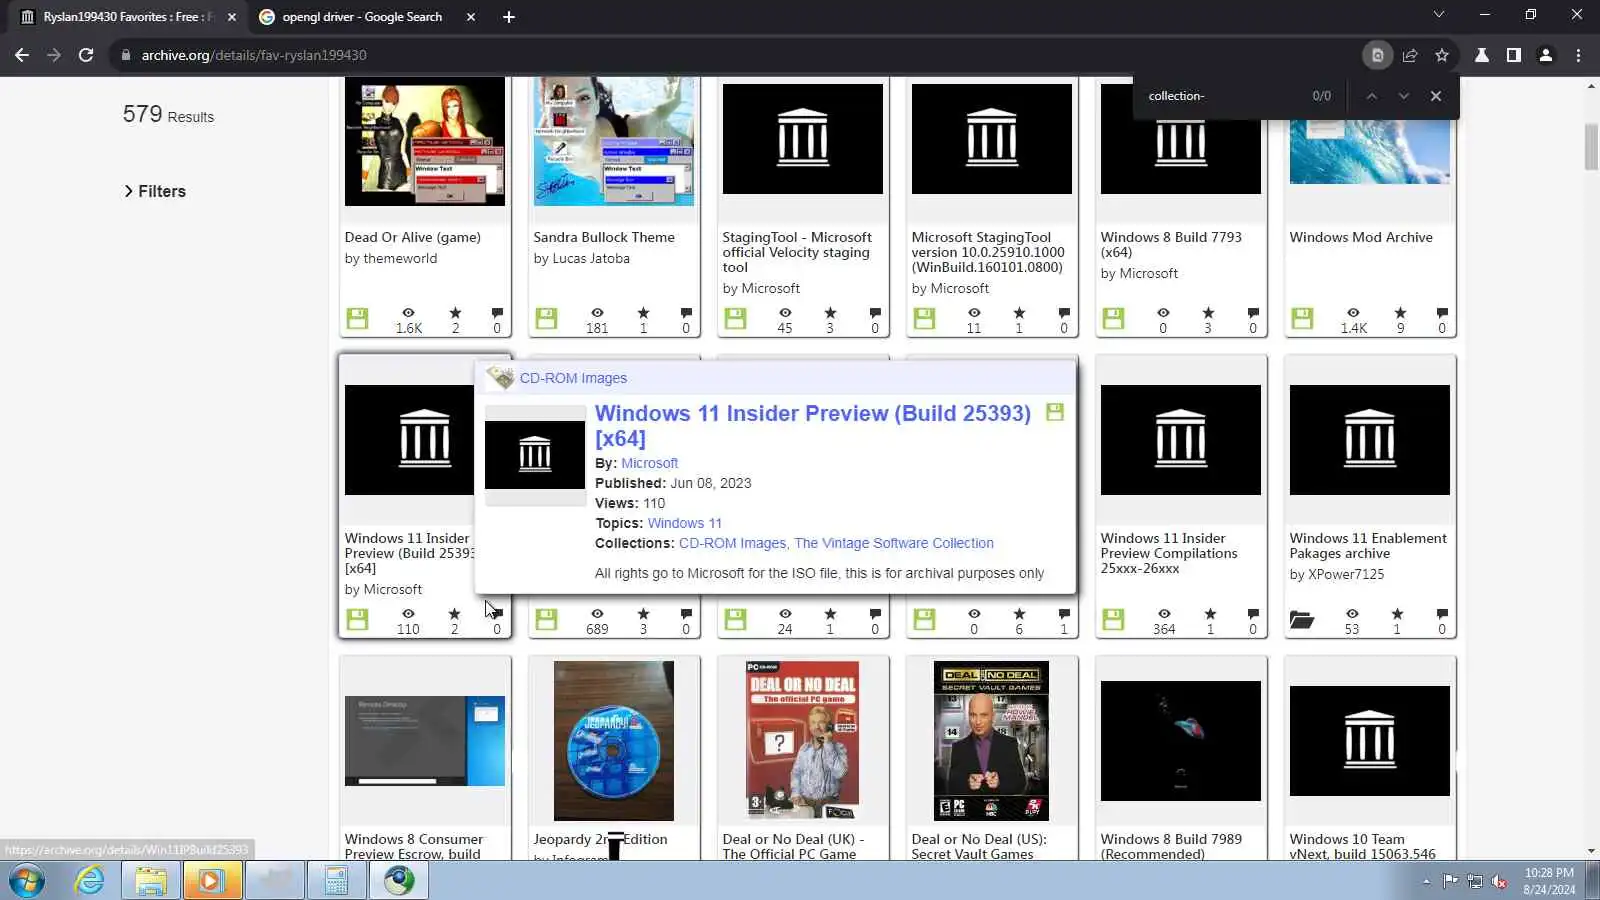The image size is (1600, 900).
Task: Open Deal or No Deal (US) Secret Vault cover
Action: [991, 741]
